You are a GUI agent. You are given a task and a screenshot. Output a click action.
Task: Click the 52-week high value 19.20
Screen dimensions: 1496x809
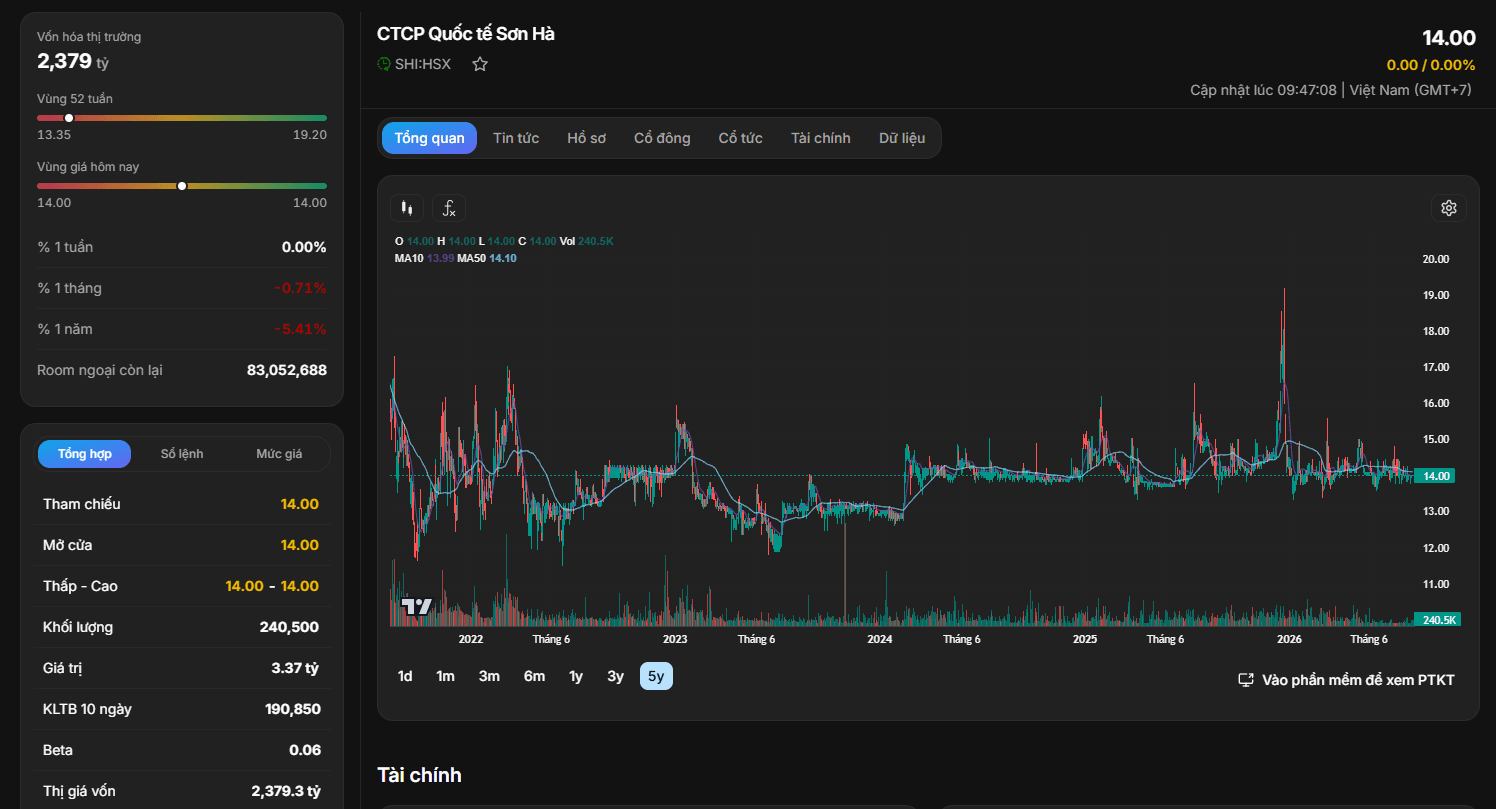pyautogui.click(x=310, y=135)
